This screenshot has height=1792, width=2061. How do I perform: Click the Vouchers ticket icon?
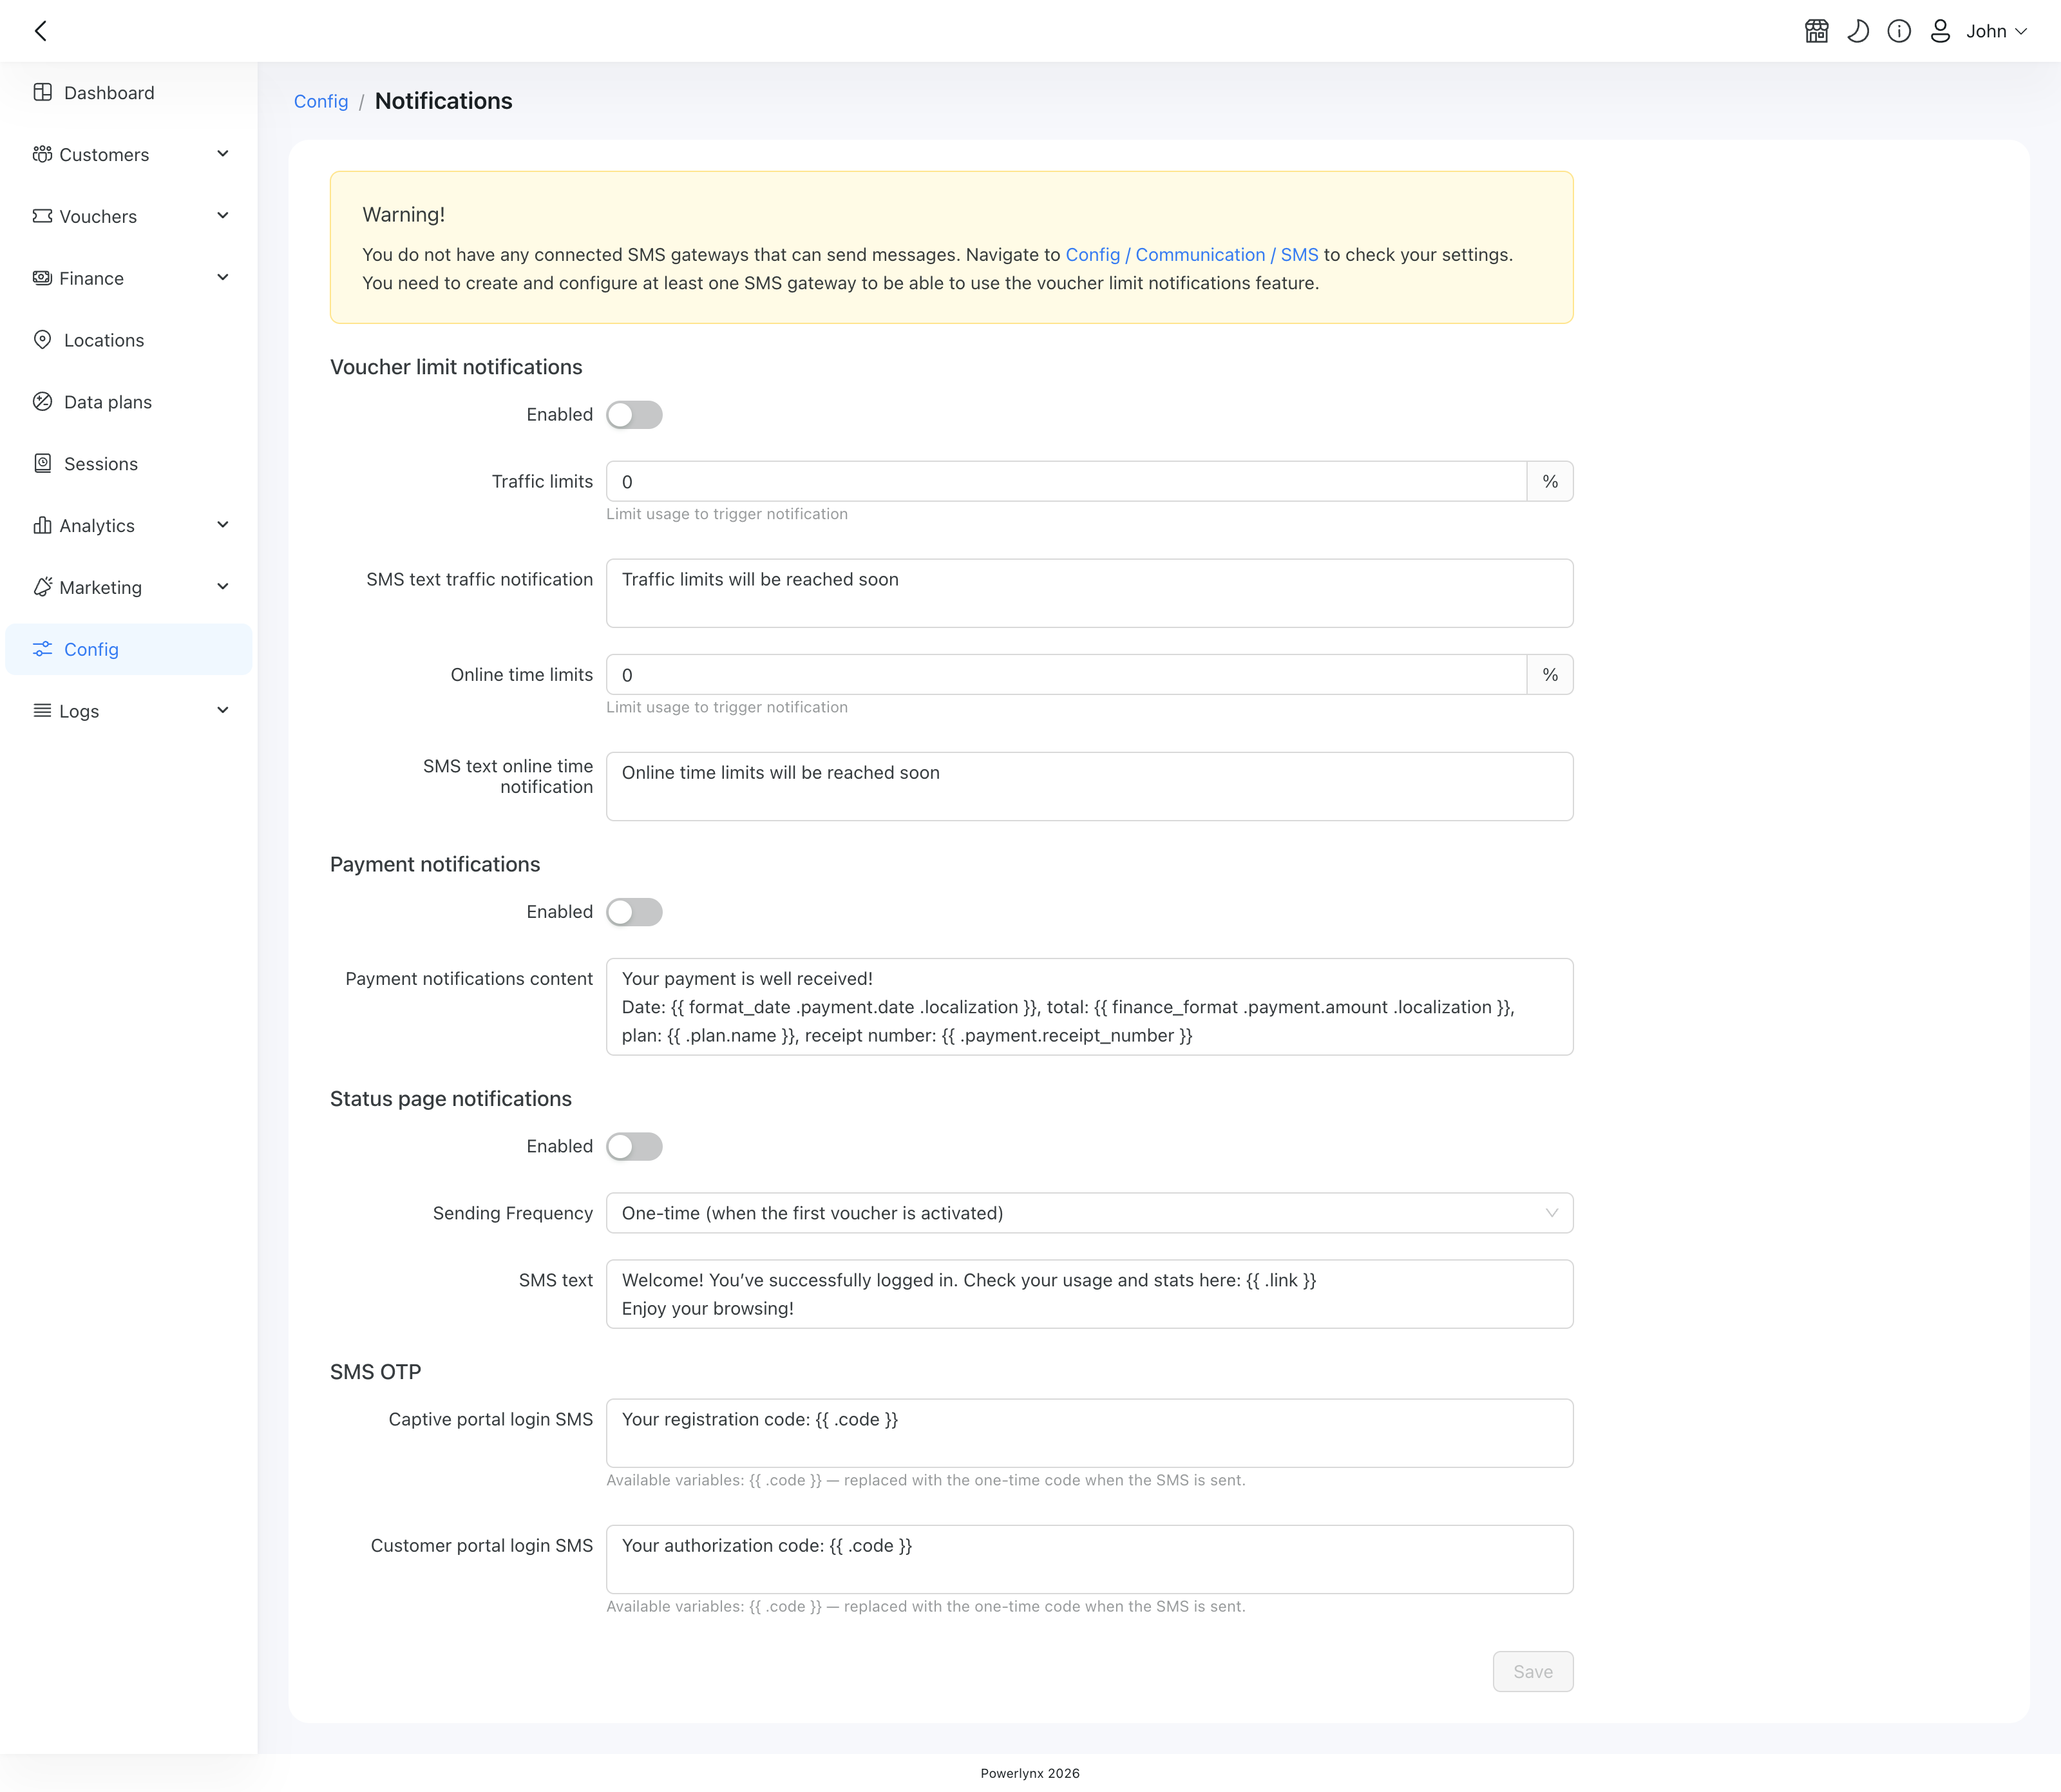[x=43, y=216]
